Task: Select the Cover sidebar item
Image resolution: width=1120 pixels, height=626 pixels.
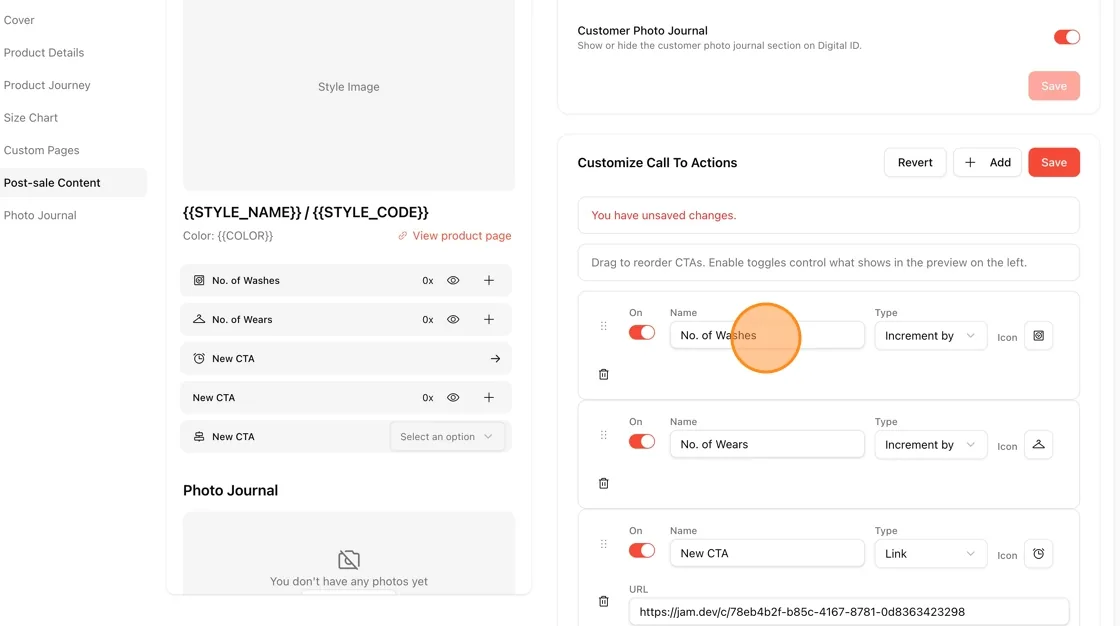Action: click(x=19, y=20)
